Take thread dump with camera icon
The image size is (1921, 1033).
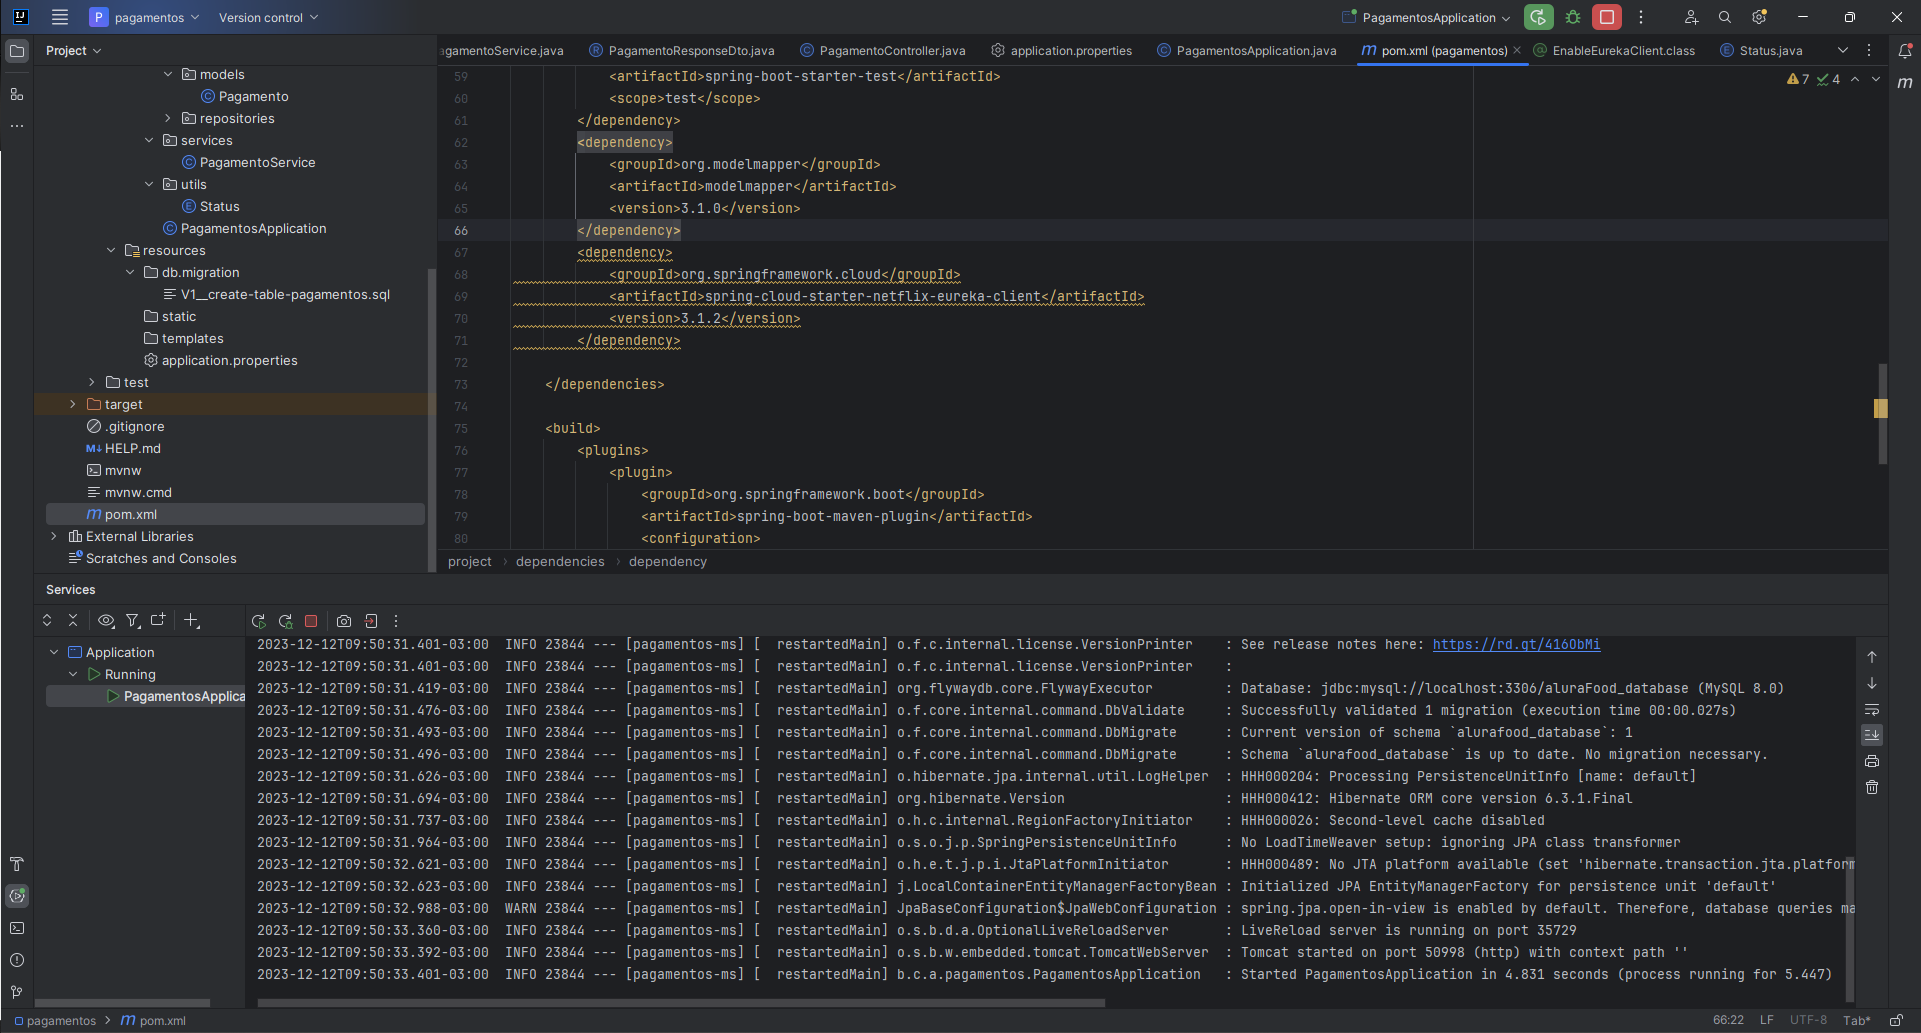(x=344, y=621)
